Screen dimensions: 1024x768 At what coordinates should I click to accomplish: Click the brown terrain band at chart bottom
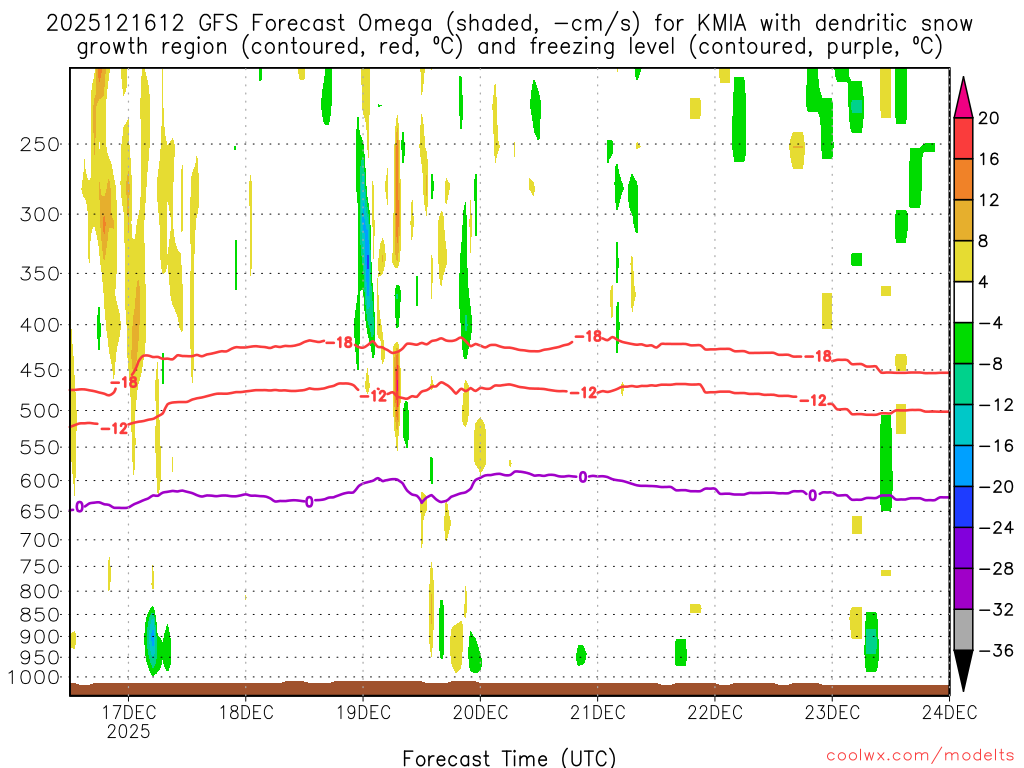pyautogui.click(x=509, y=689)
